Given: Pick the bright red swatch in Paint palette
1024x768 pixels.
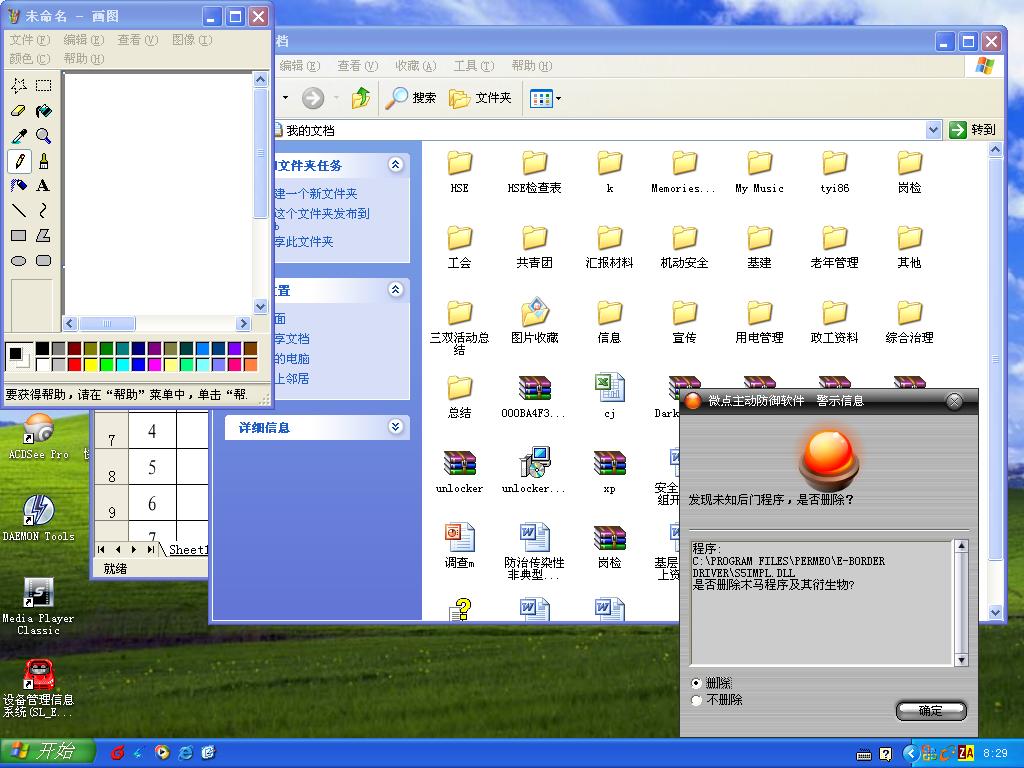Looking at the screenshot, I should pos(74,364).
